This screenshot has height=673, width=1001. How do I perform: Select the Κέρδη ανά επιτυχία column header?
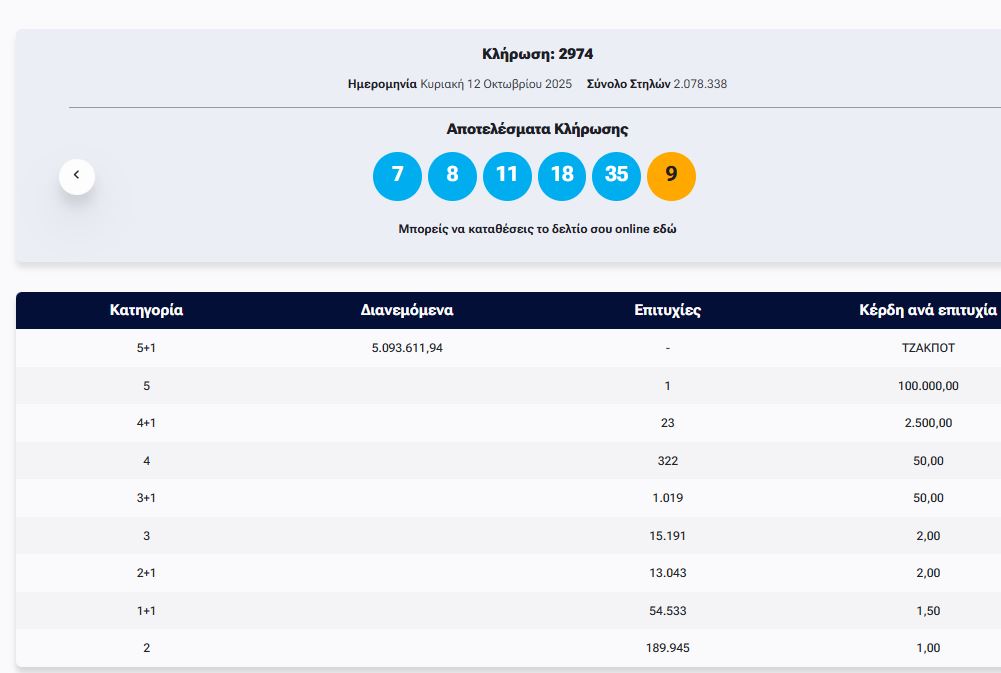tap(927, 310)
